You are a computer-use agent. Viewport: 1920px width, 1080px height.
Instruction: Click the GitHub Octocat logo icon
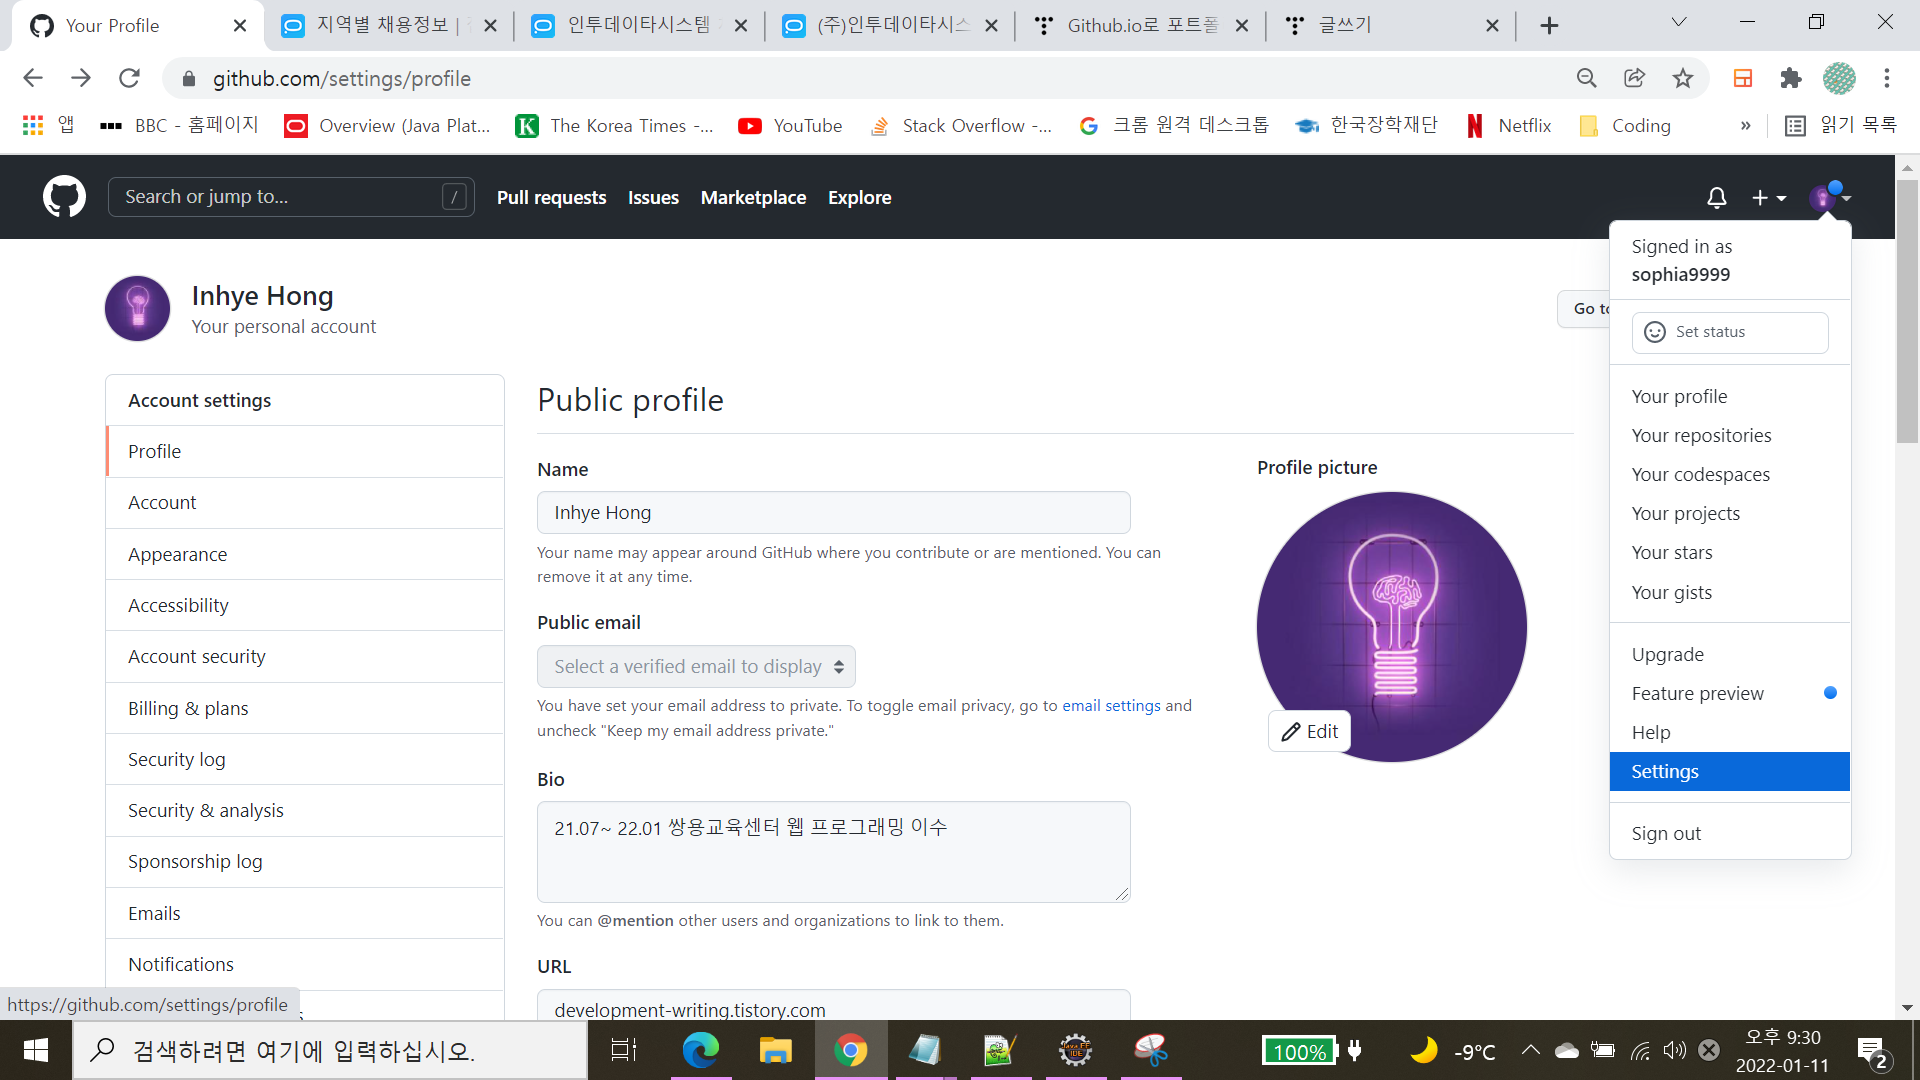[x=64, y=197]
